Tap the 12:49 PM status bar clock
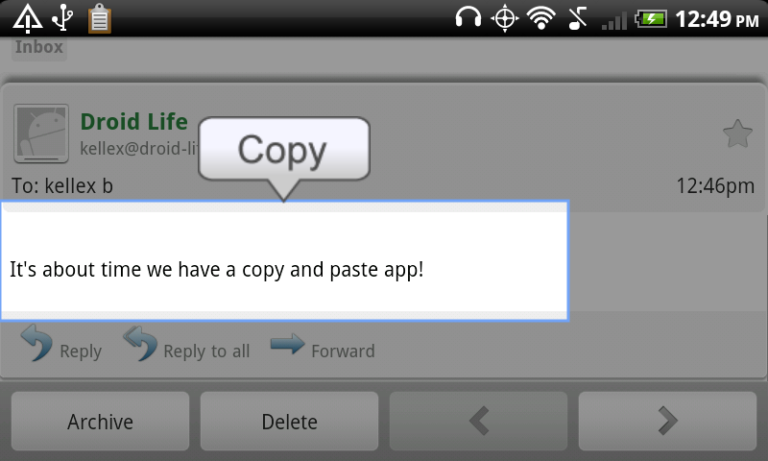 point(718,20)
